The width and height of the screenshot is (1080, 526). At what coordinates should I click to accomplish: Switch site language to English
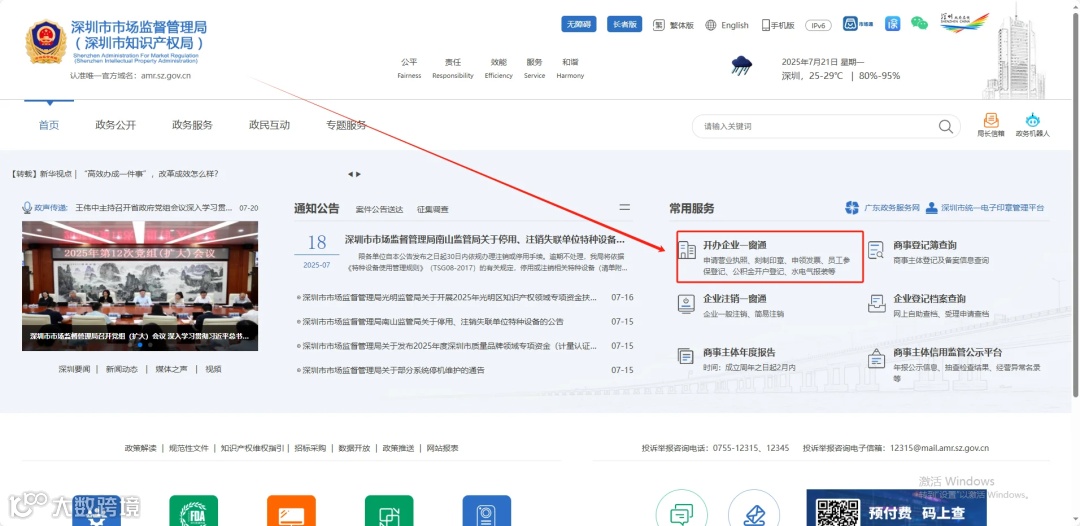pos(727,25)
